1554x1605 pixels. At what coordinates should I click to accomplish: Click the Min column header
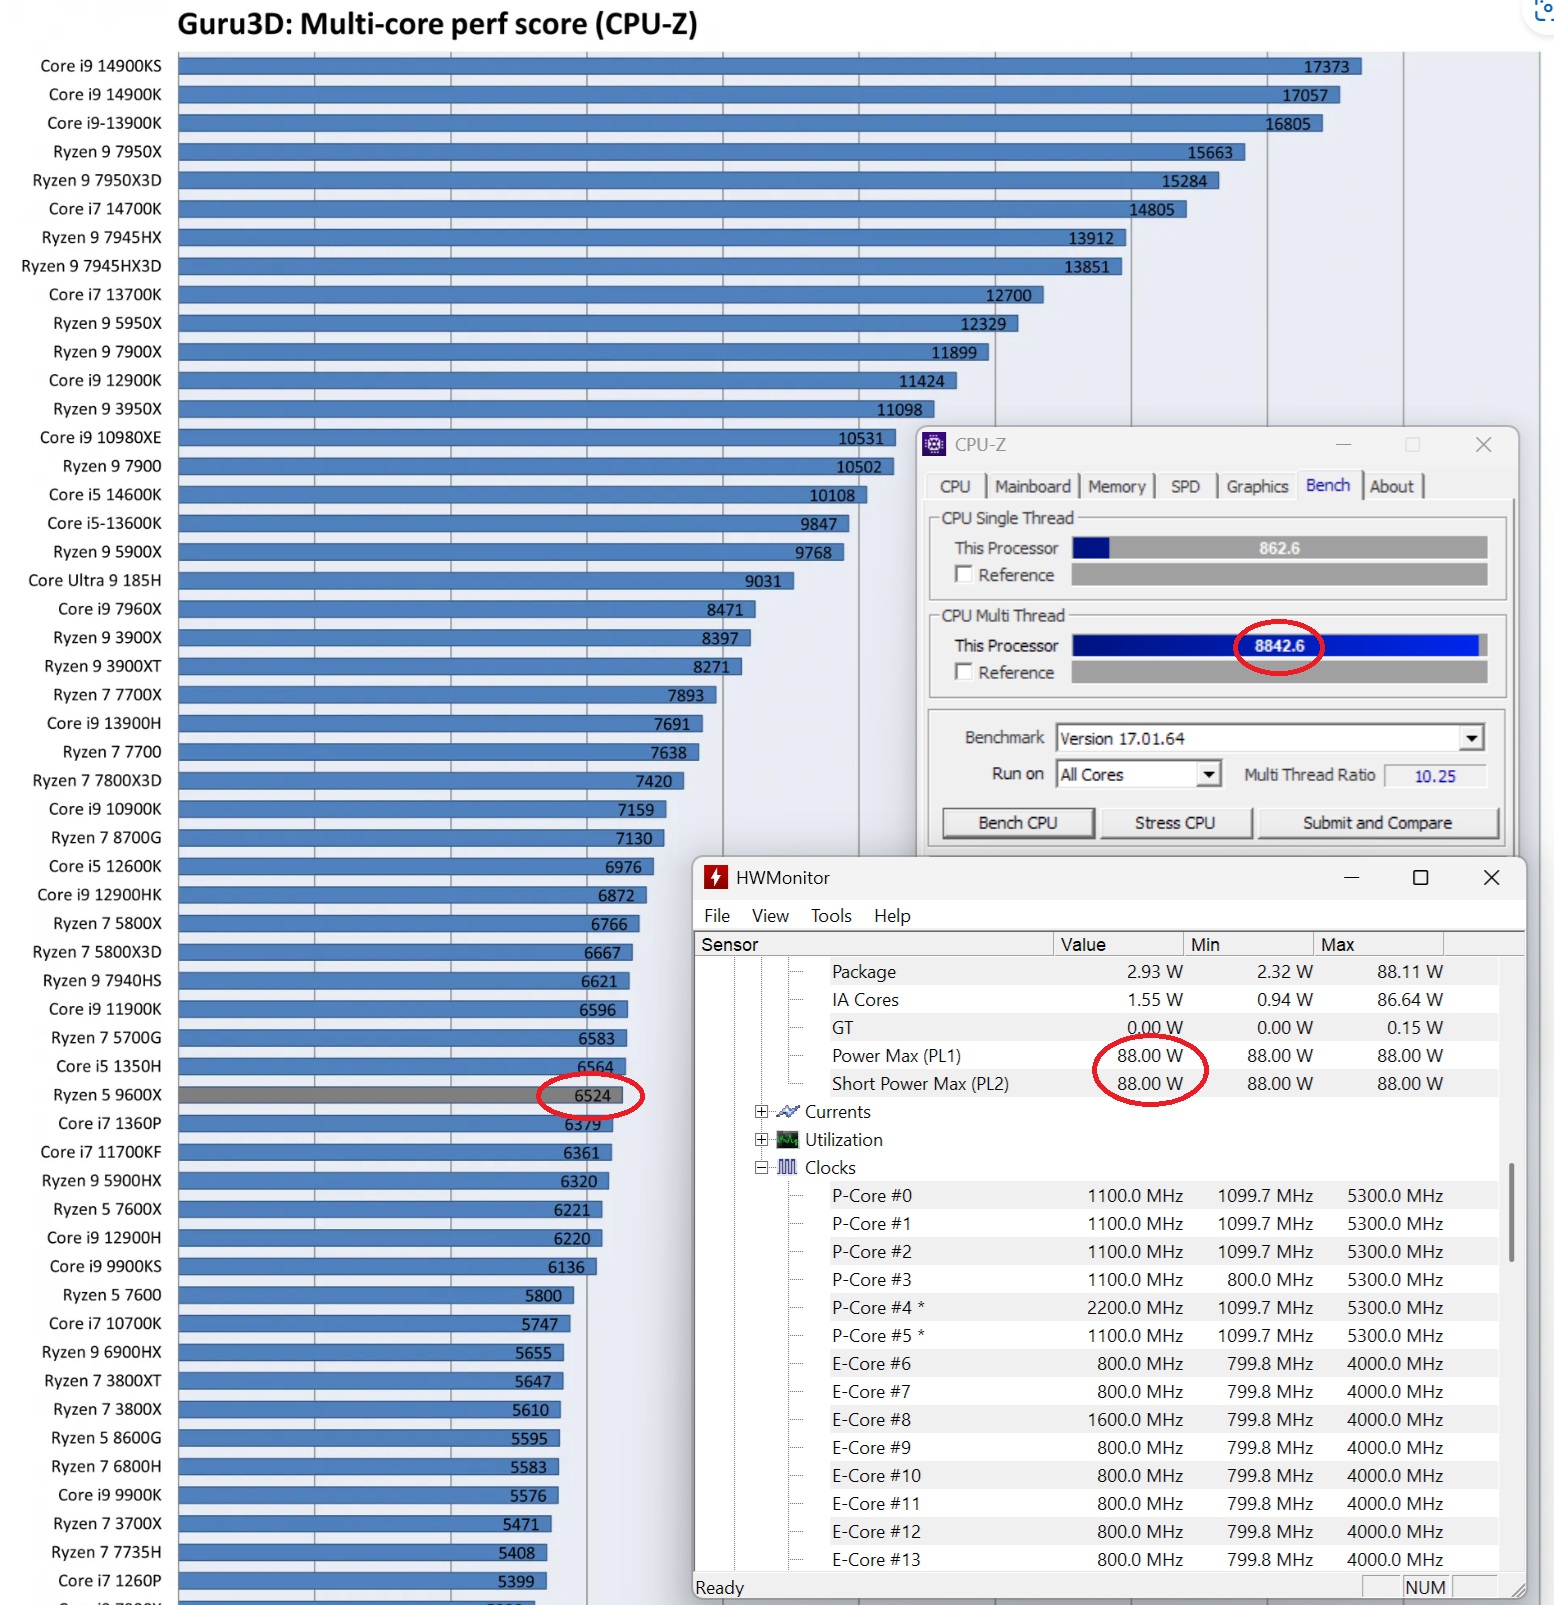coord(1248,944)
